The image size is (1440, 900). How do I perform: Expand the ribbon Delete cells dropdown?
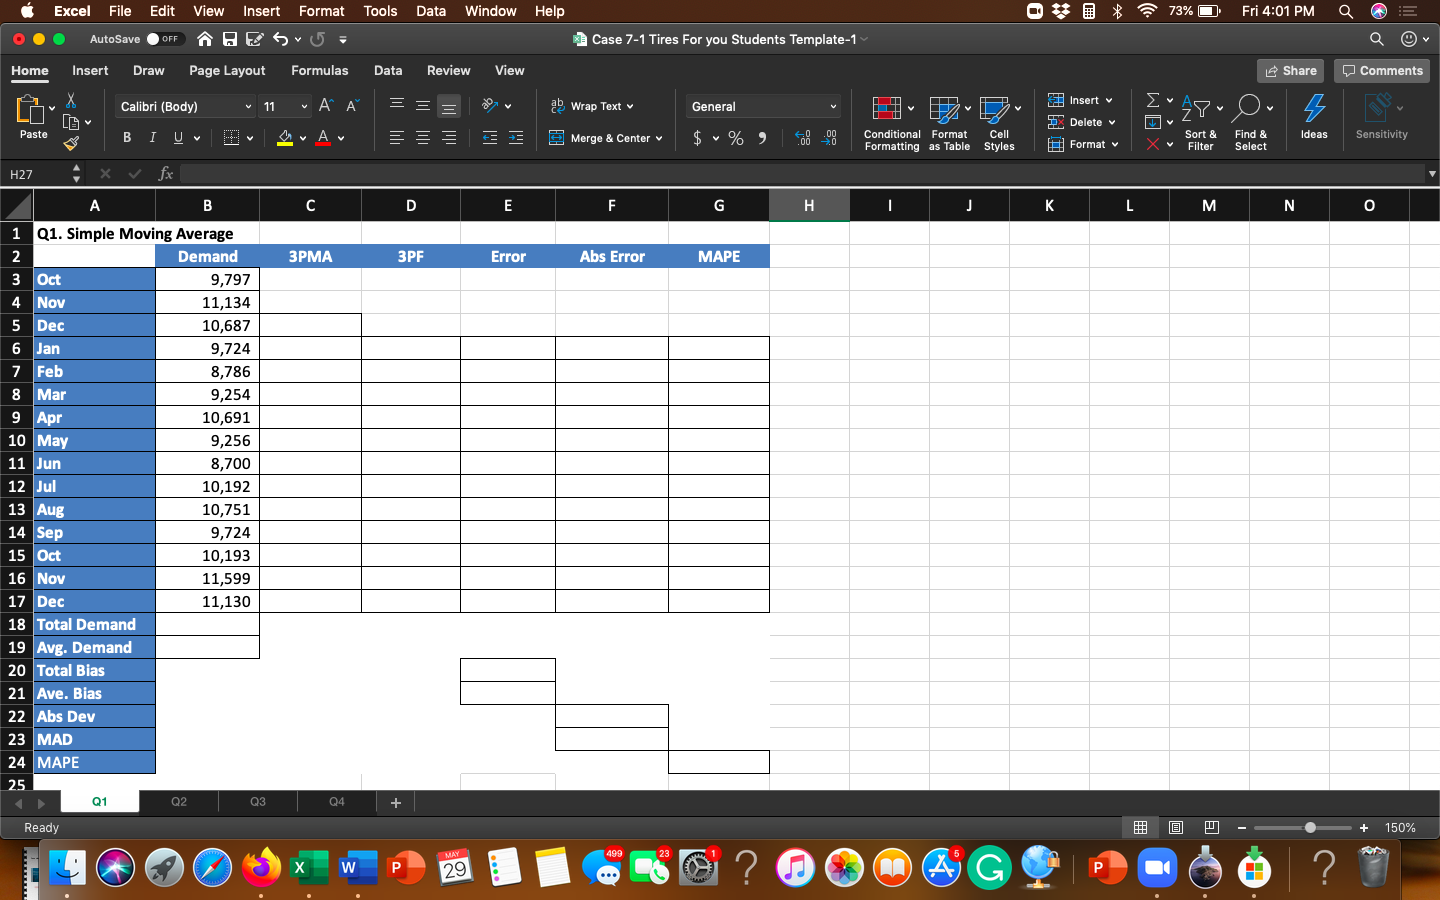(x=1111, y=122)
